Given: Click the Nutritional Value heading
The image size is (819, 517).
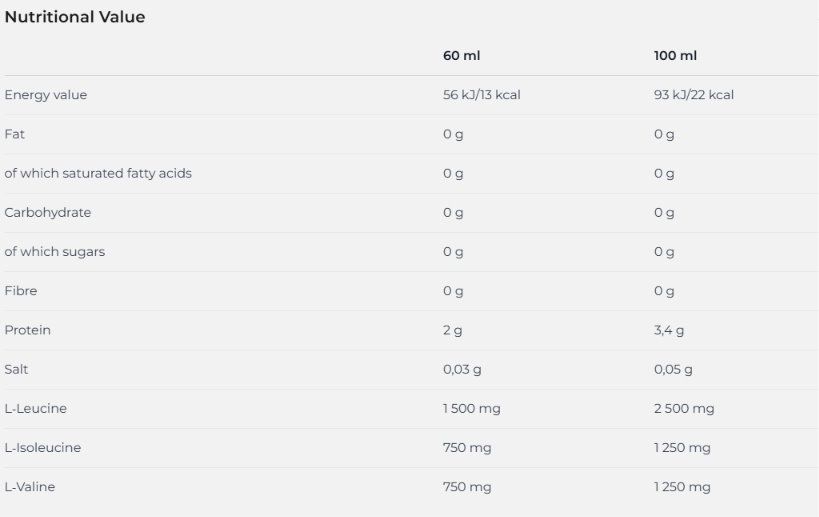Looking at the screenshot, I should pyautogui.click(x=75, y=17).
